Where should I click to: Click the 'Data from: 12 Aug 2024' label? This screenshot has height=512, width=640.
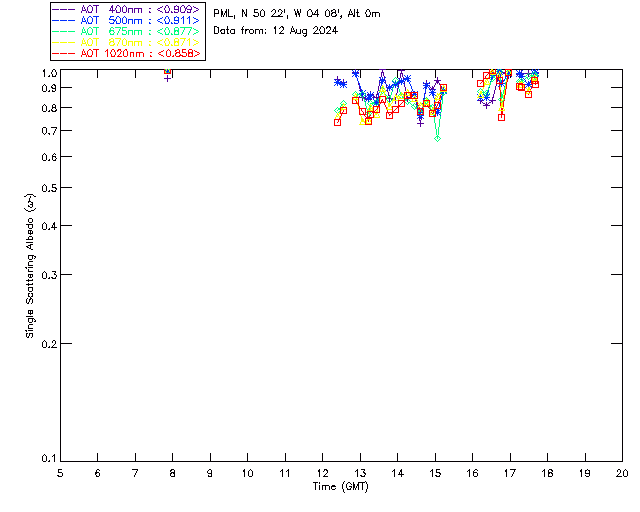click(276, 31)
